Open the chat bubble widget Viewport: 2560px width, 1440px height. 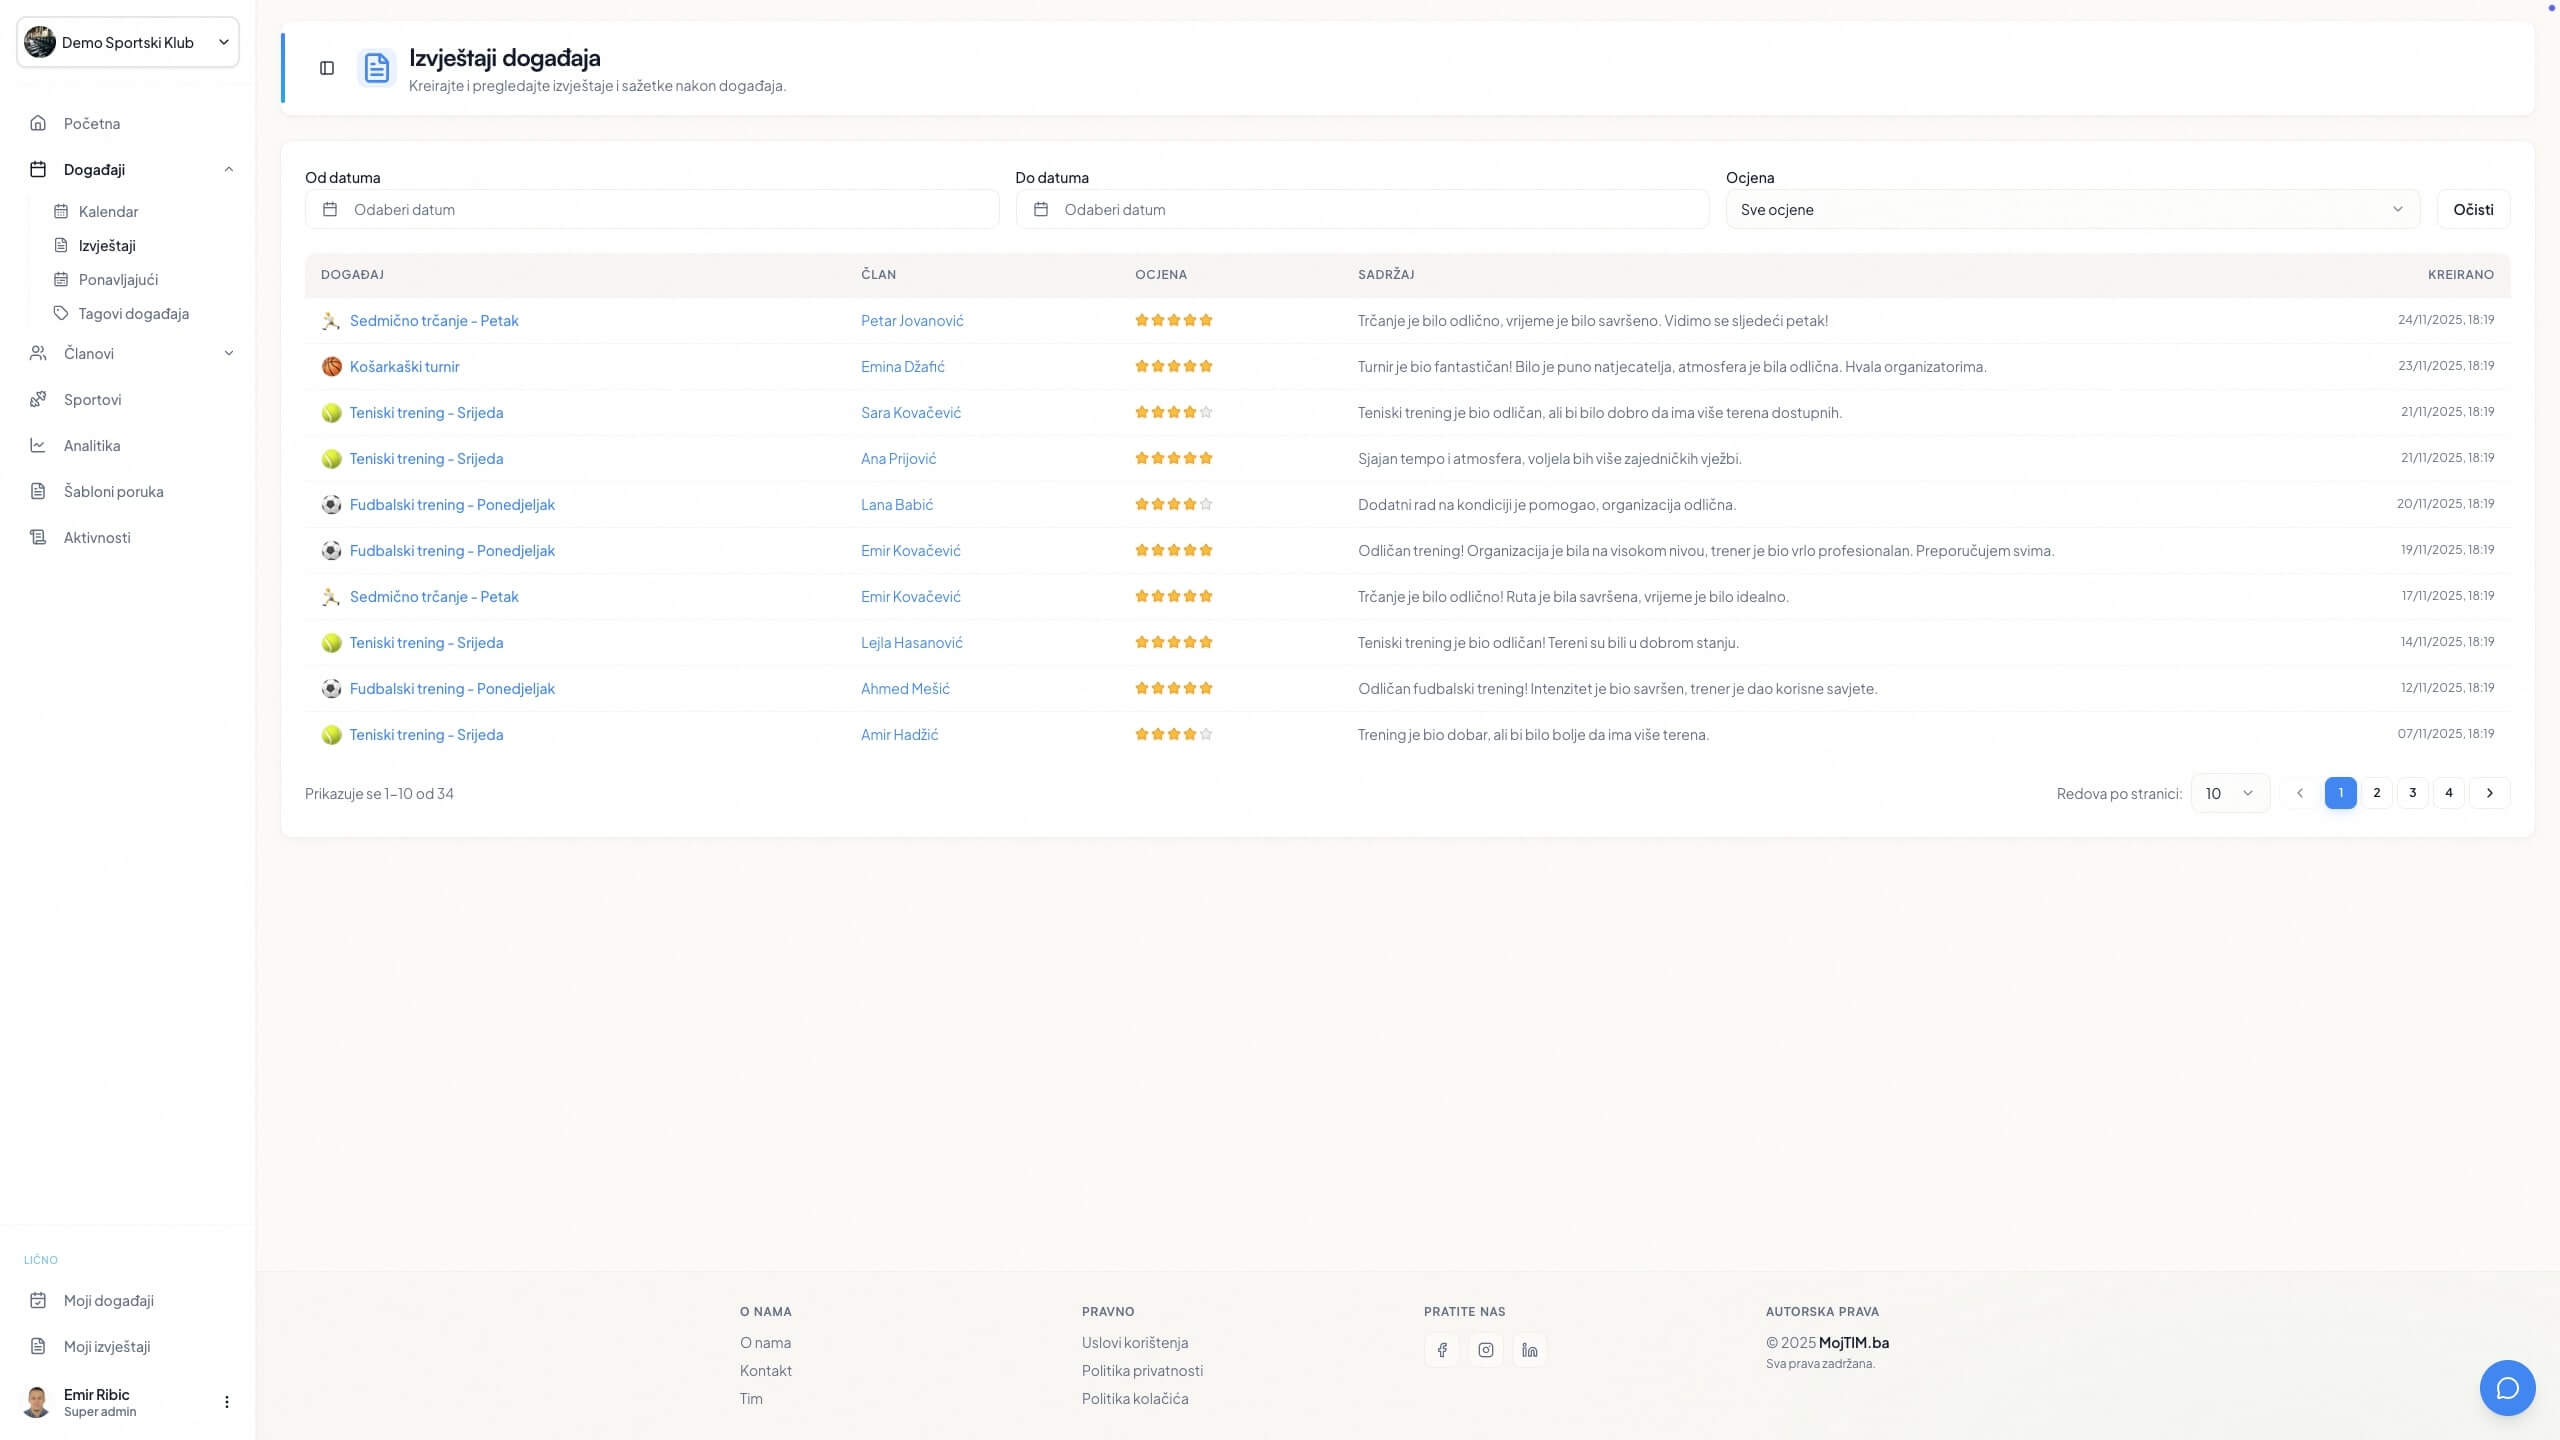tap(2507, 1388)
